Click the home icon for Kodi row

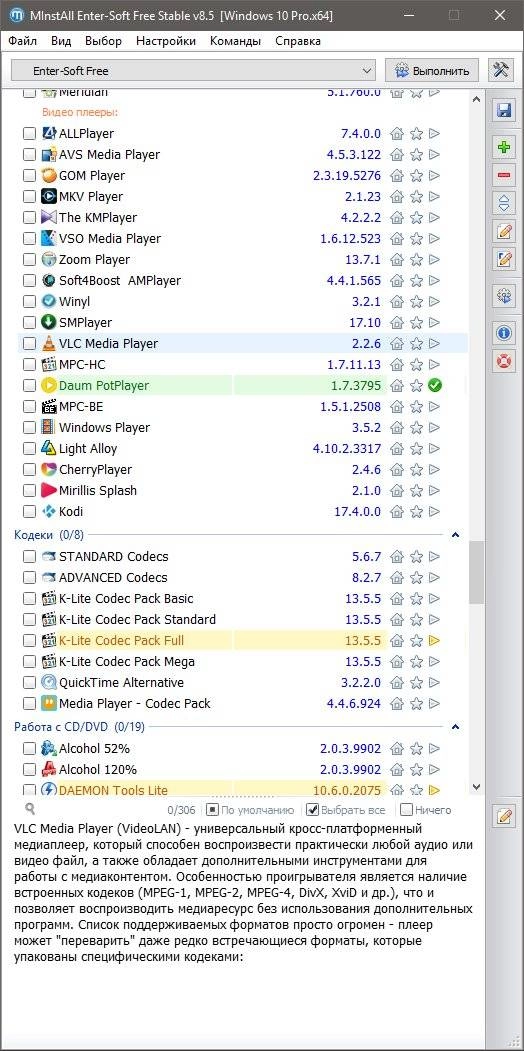pos(397,511)
